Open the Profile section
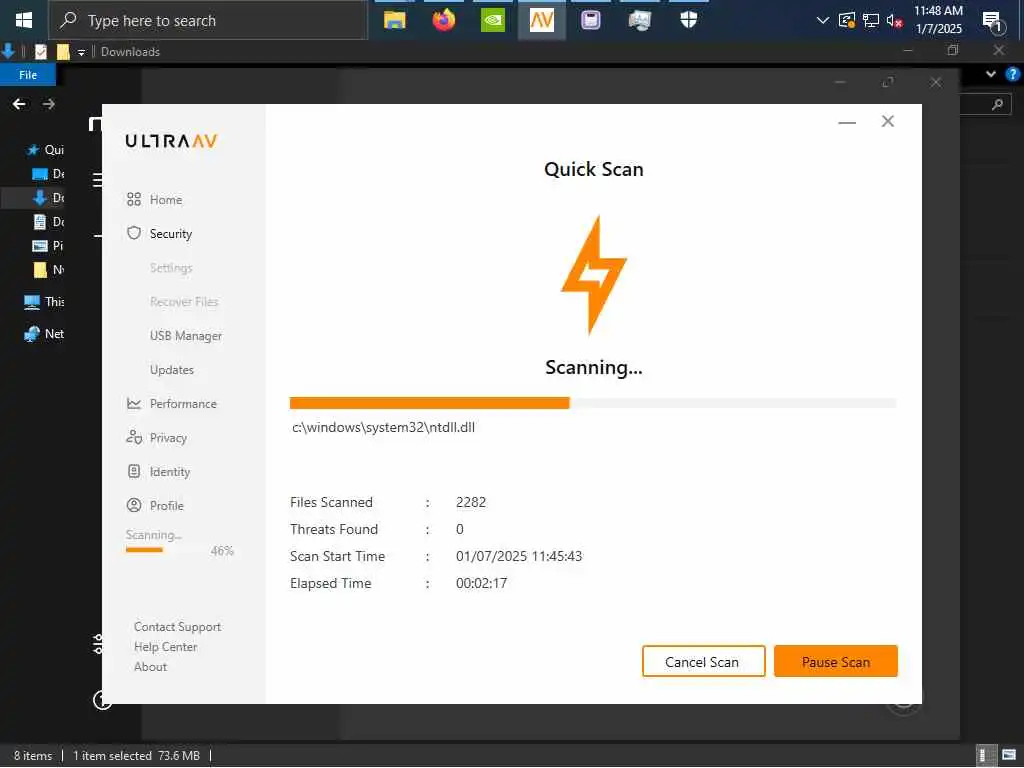Screen dimensions: 1024x768 167,505
